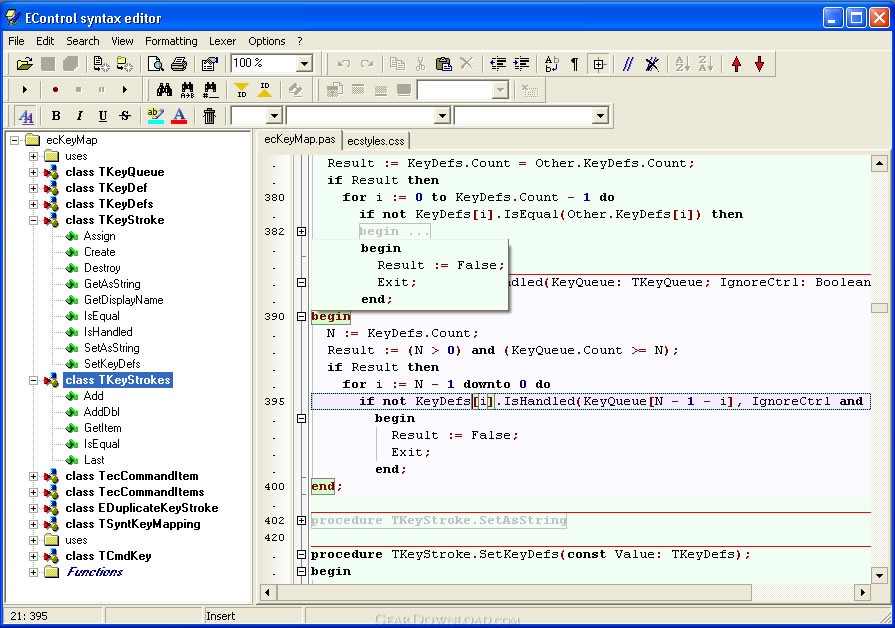Click the macro record red dot button
Viewport: 895px width, 628px height.
pyautogui.click(x=55, y=90)
